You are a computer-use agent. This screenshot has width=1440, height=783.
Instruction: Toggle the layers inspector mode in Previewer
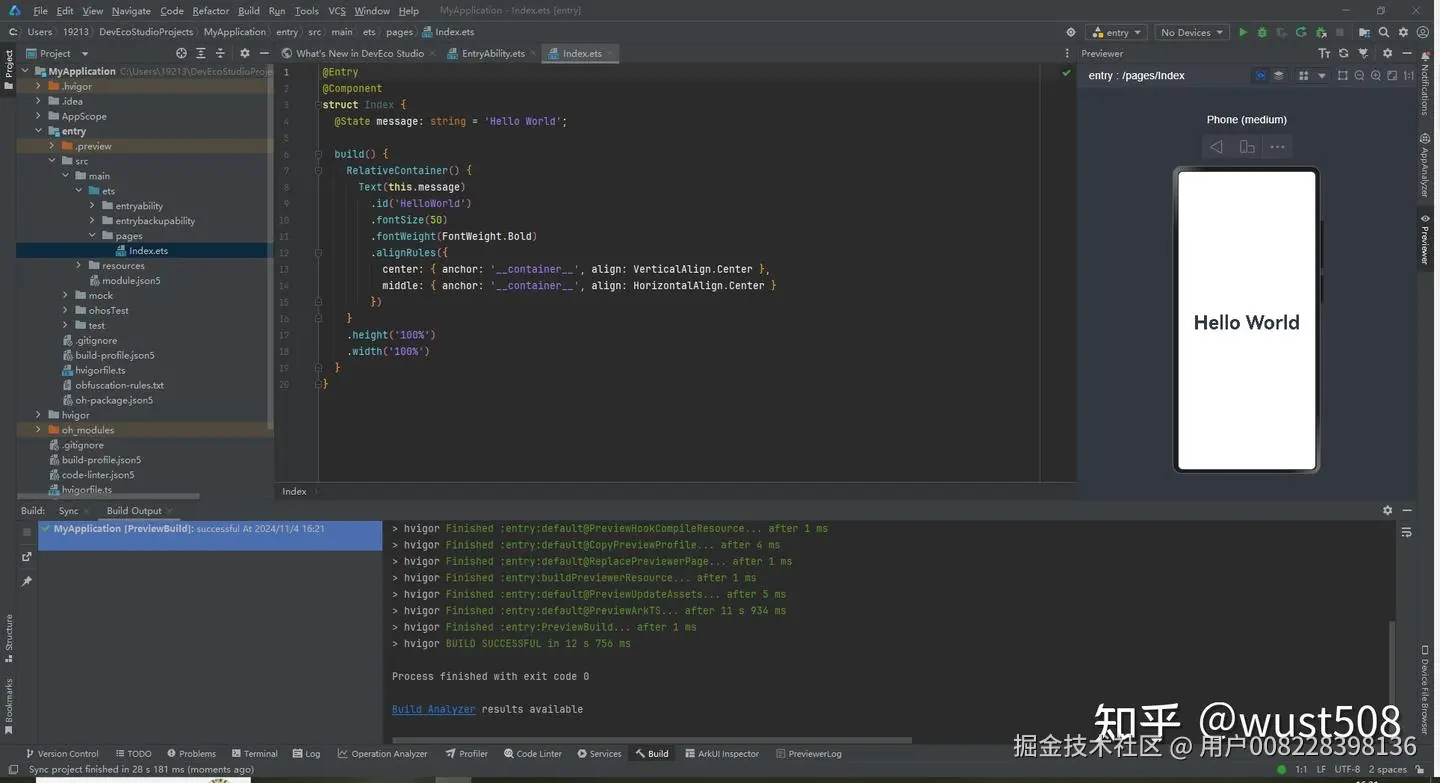1278,75
